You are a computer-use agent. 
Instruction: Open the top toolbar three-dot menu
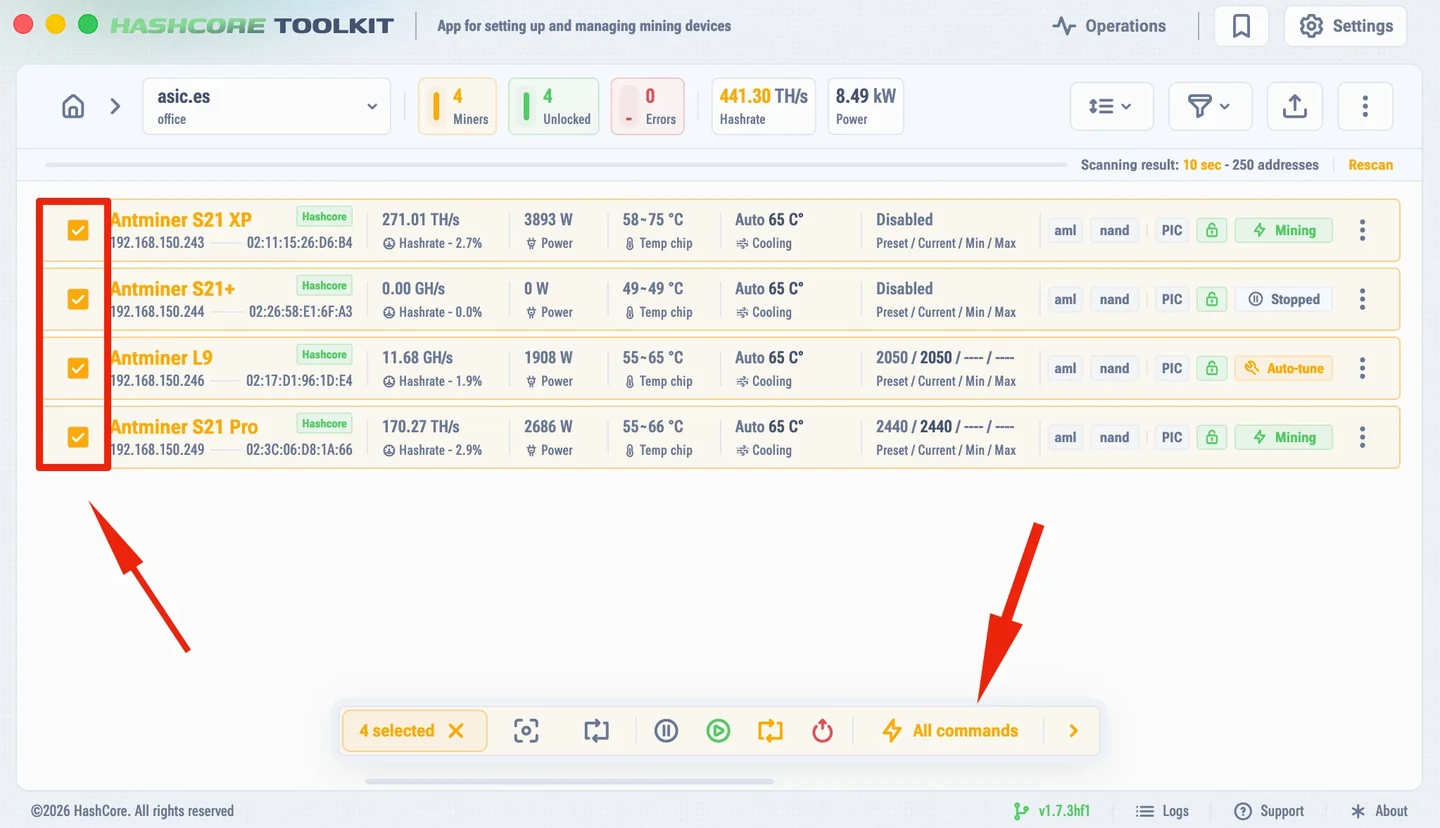1365,106
